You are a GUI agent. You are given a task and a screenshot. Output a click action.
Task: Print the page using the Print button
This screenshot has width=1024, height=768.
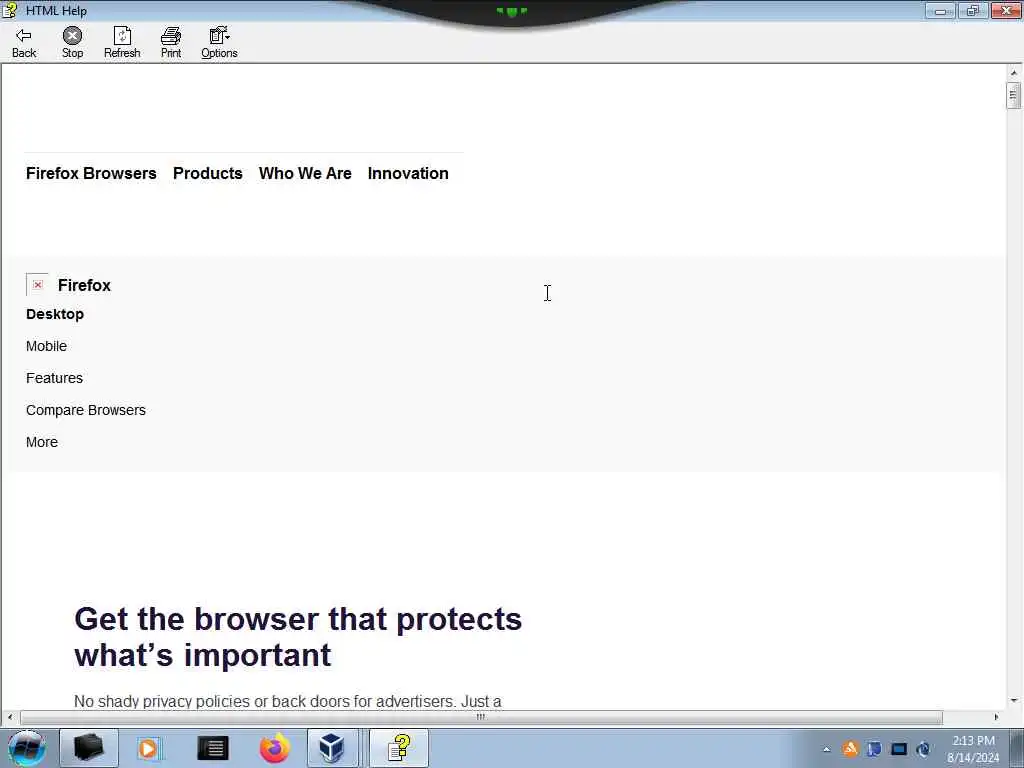point(171,43)
